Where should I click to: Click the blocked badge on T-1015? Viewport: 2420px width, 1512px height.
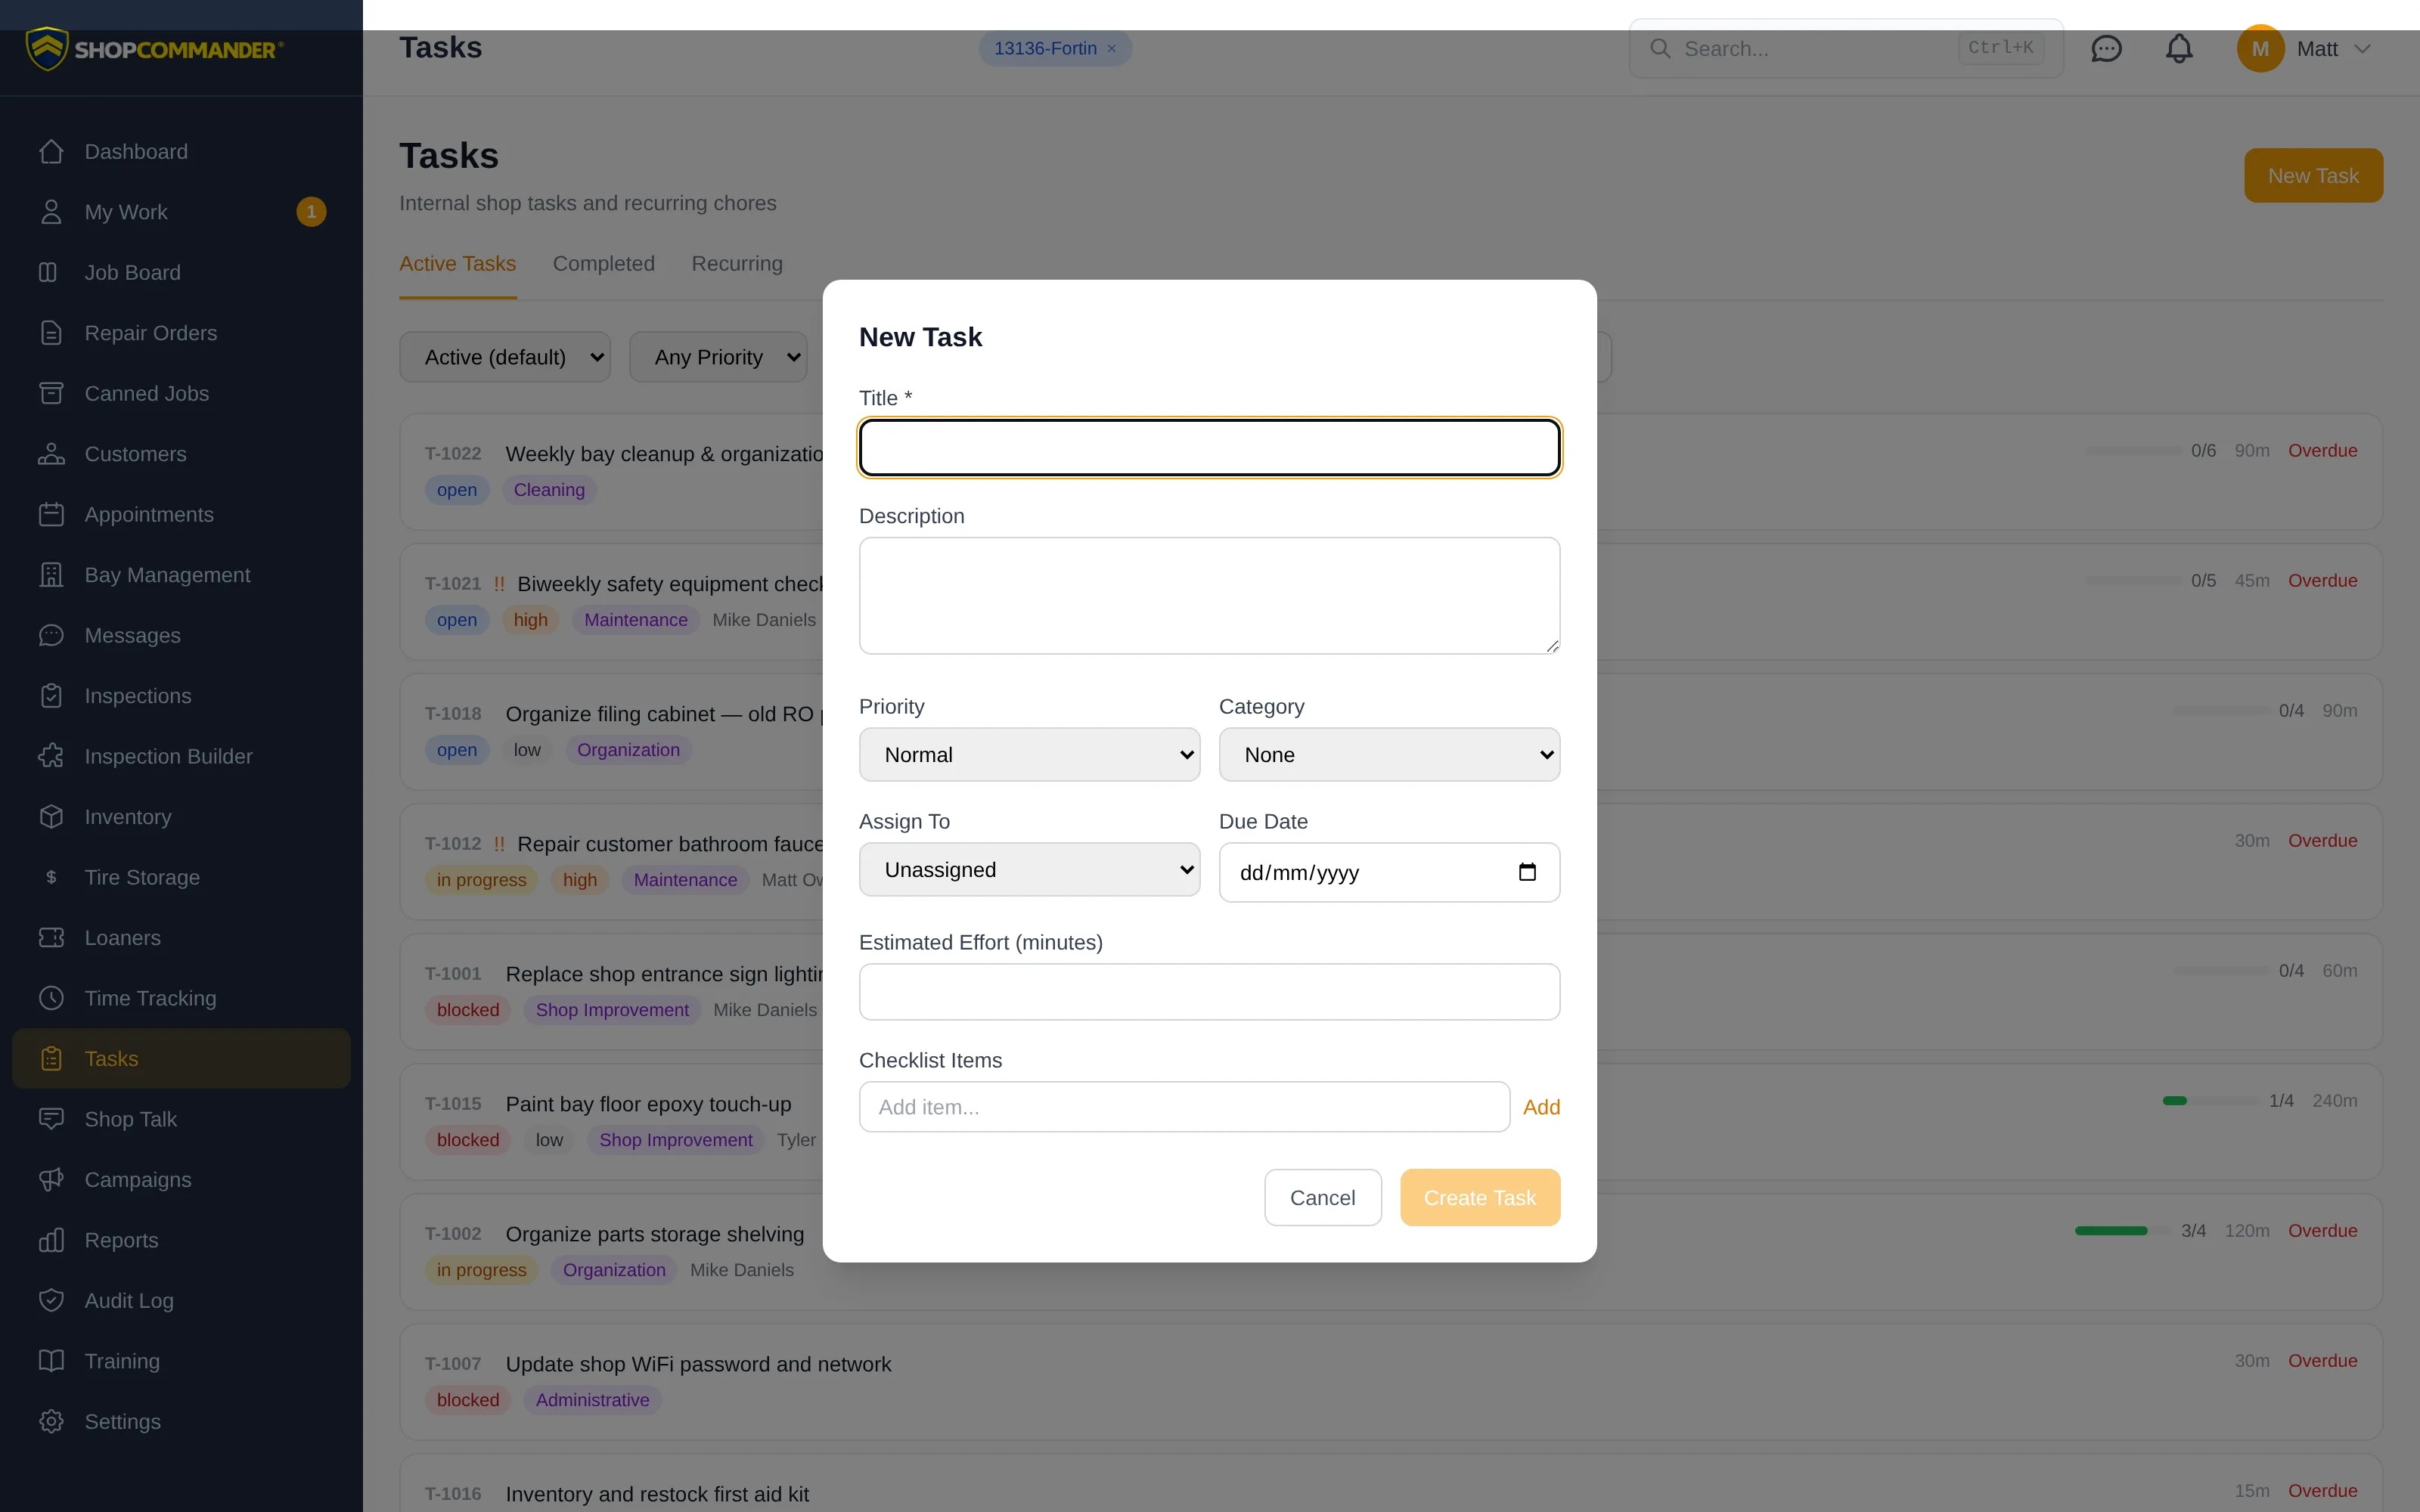[x=468, y=1140]
